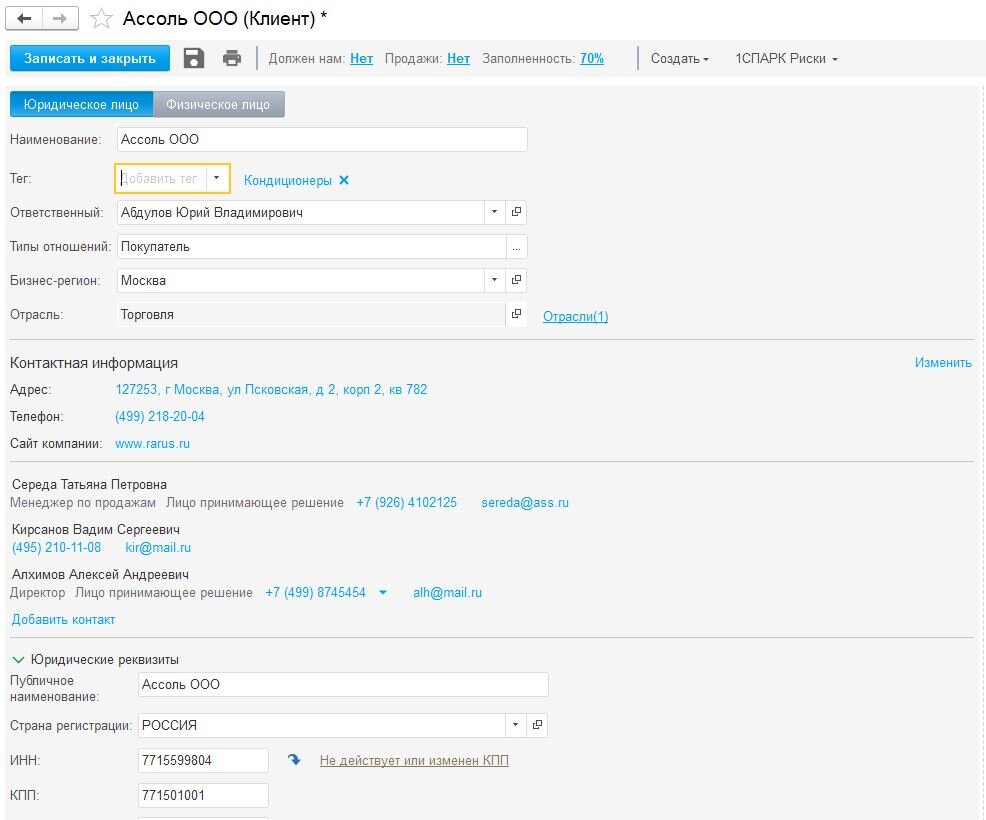Expand the Ответственный dropdown list
Screen dimensions: 986x820
[x=494, y=212]
